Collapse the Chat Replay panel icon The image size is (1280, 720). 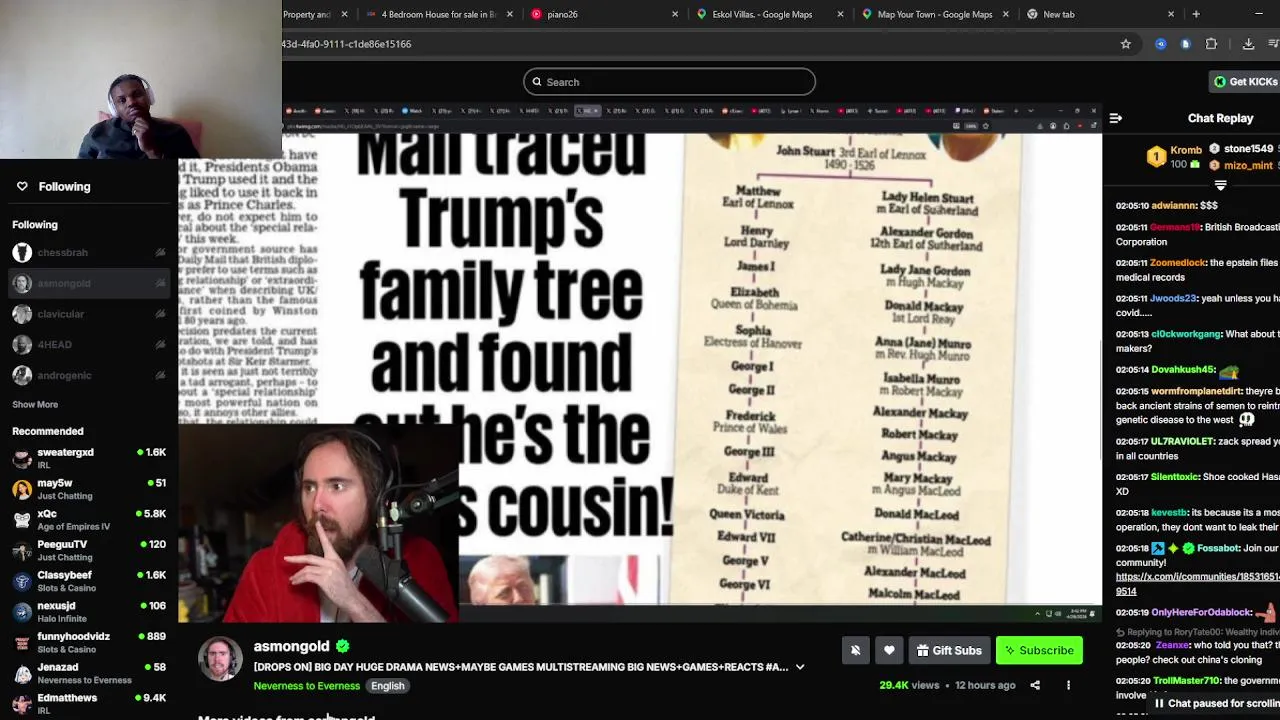[1116, 118]
